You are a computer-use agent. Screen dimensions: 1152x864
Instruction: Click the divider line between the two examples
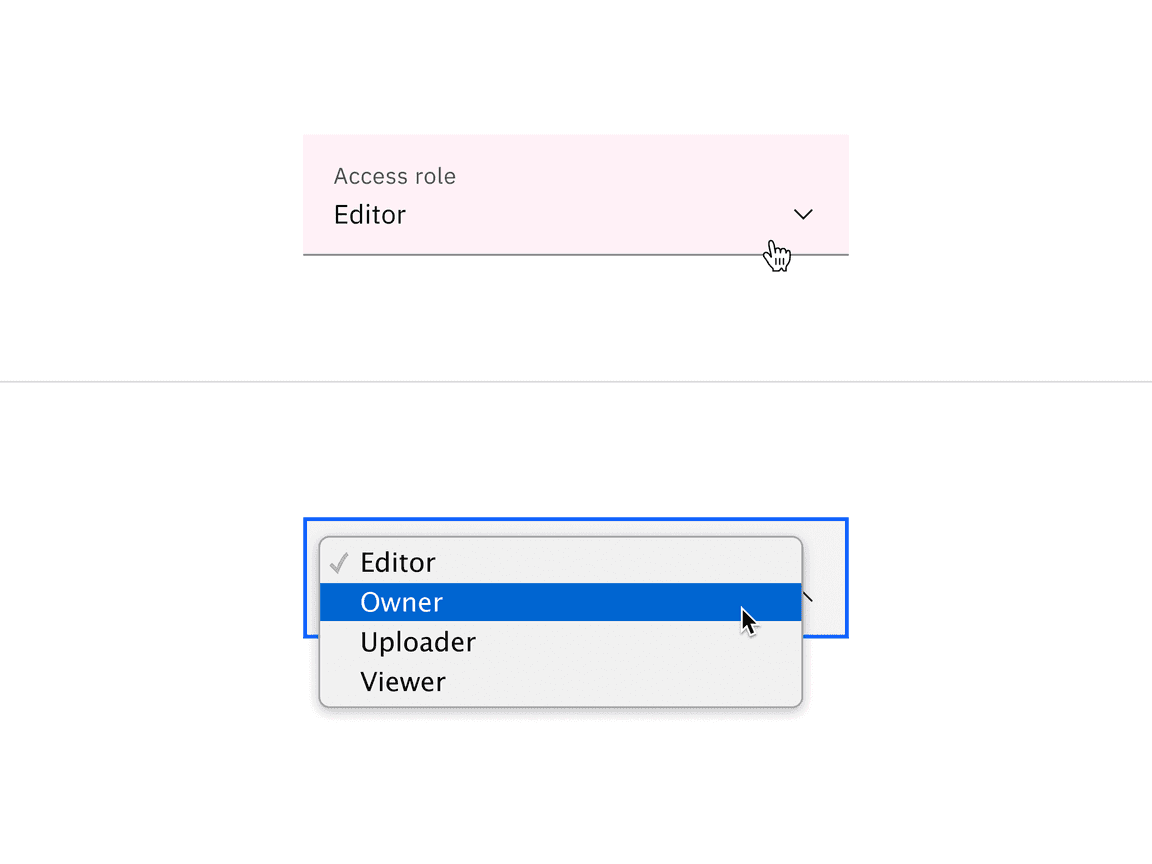tap(576, 381)
